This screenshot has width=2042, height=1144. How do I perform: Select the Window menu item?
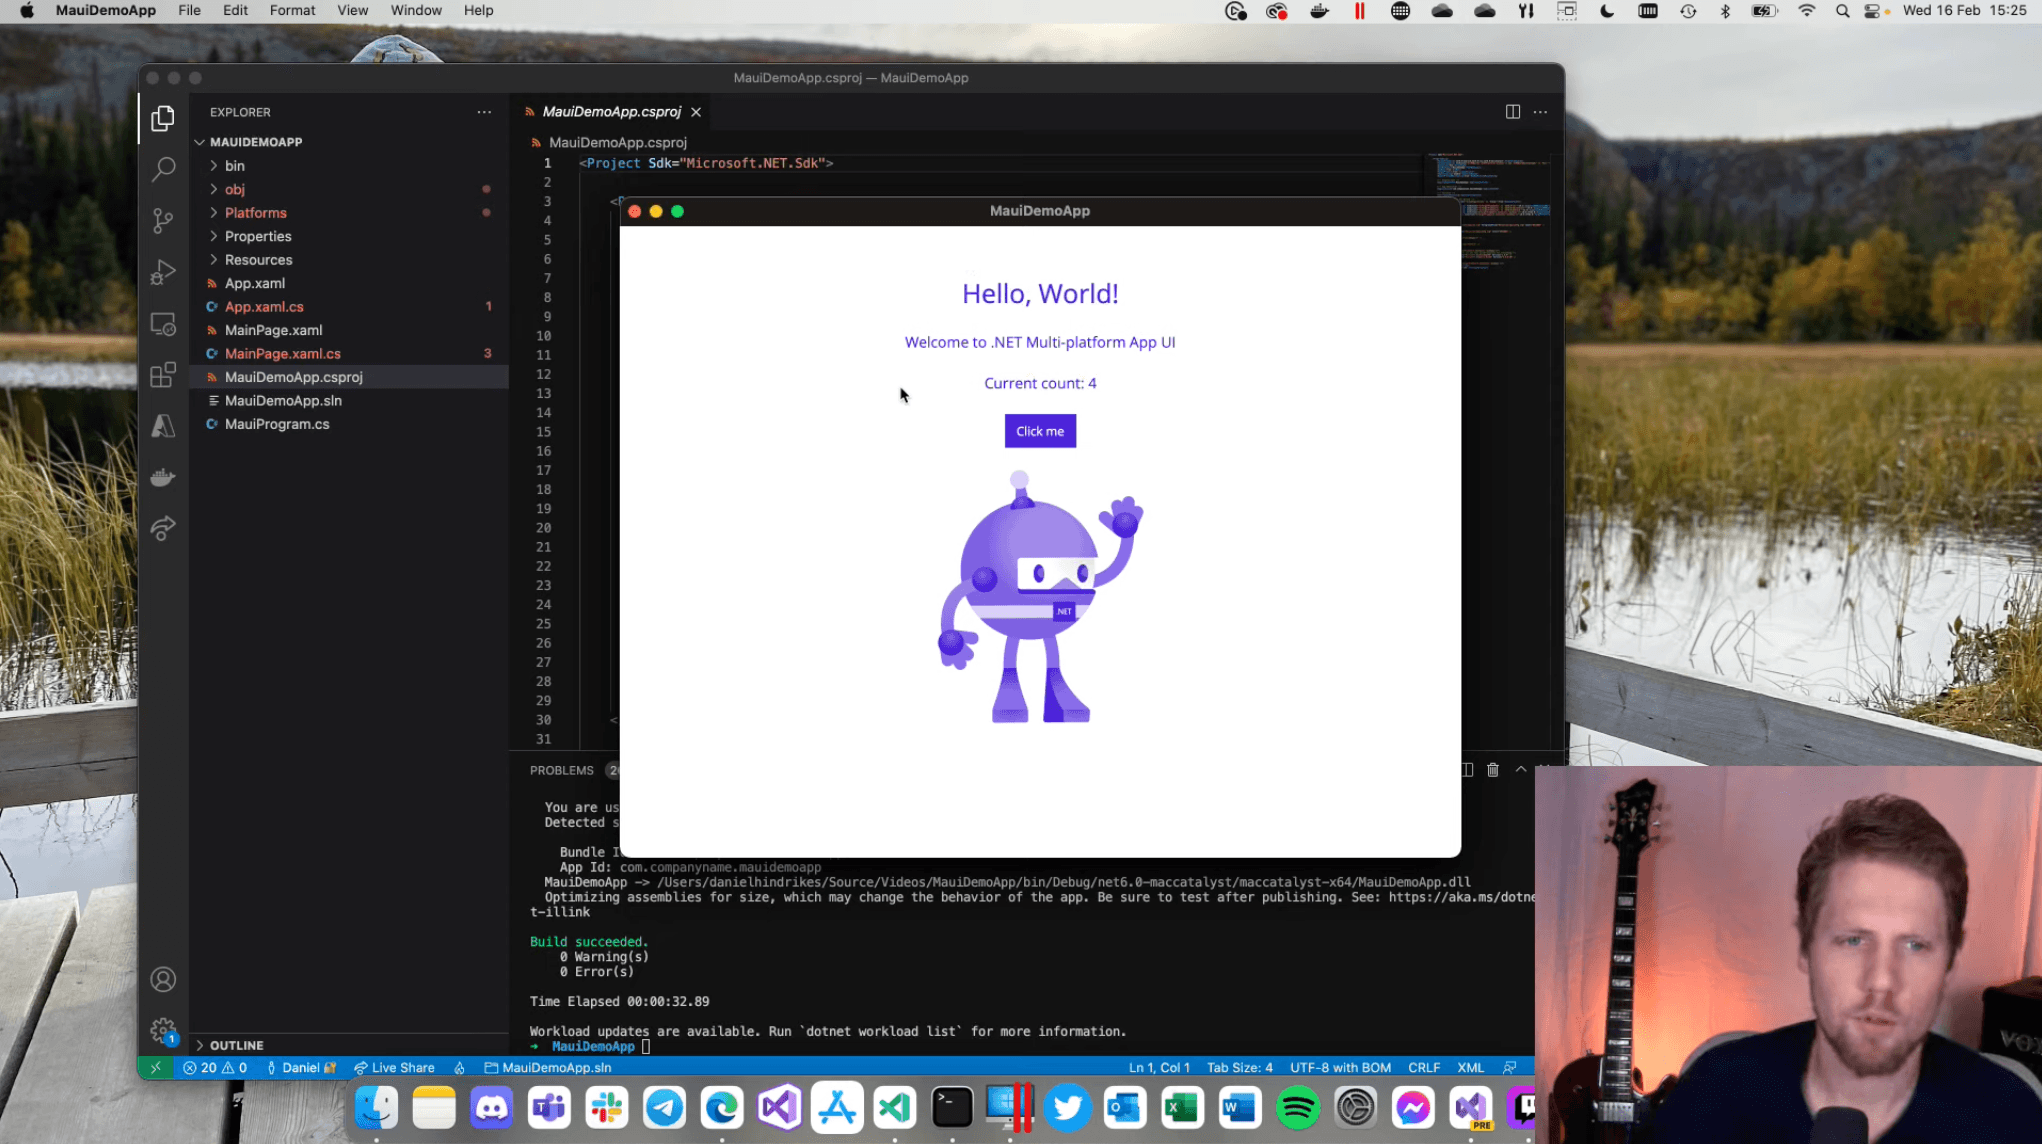coord(417,11)
